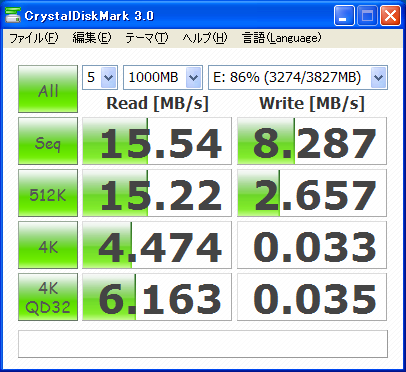Select the 4K QD32 read result 6.163
The height and width of the screenshot is (372, 406).
pyautogui.click(x=157, y=297)
